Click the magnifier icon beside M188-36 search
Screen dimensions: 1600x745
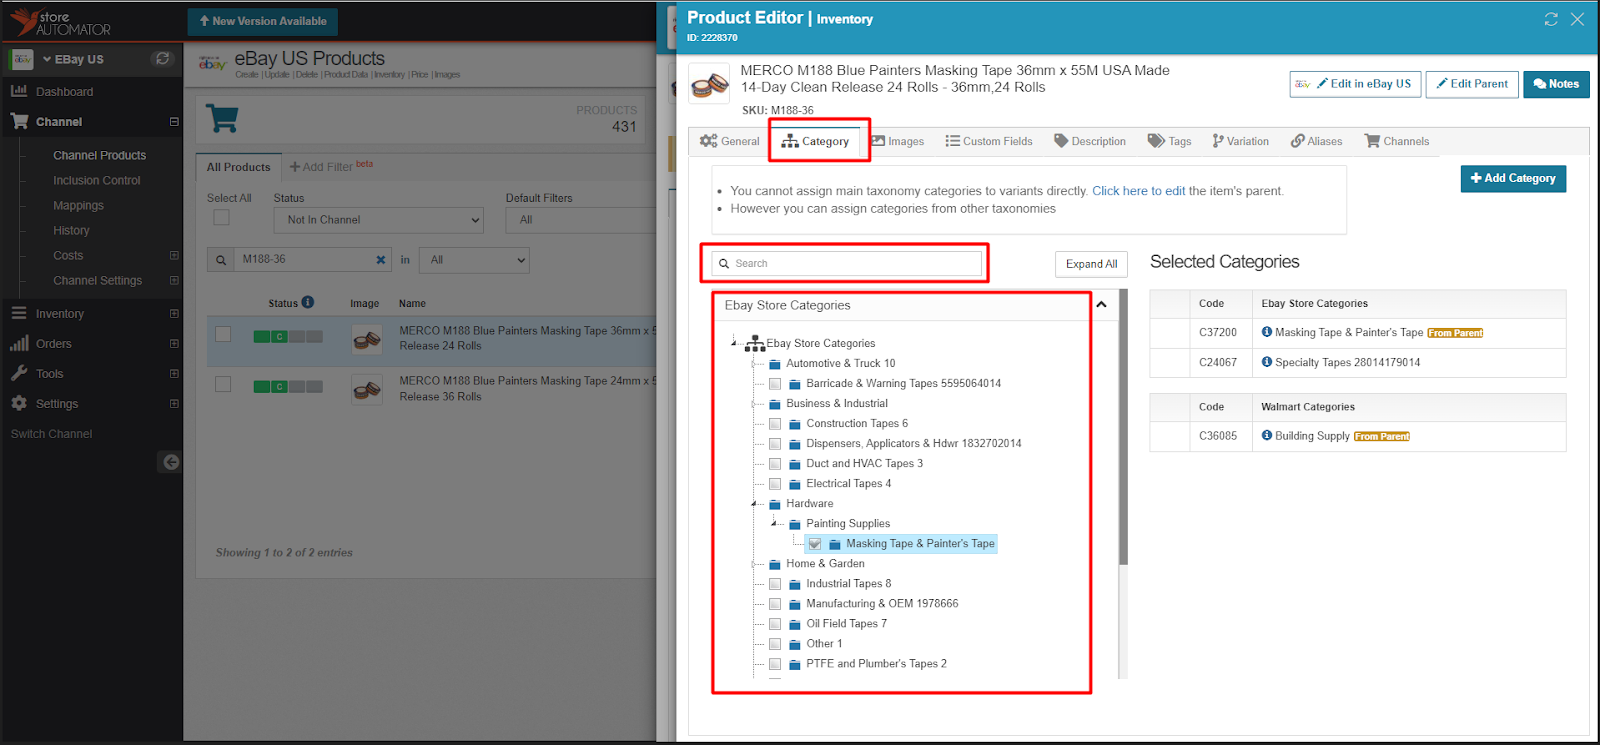point(221,260)
